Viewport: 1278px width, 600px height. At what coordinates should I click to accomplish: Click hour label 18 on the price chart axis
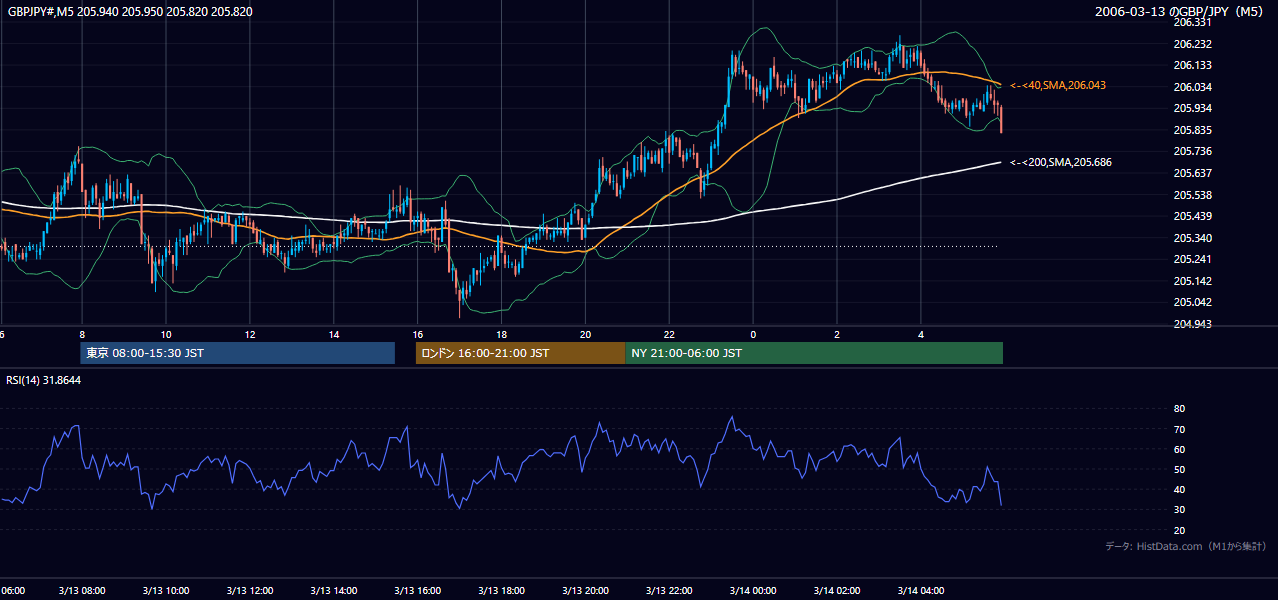502,334
